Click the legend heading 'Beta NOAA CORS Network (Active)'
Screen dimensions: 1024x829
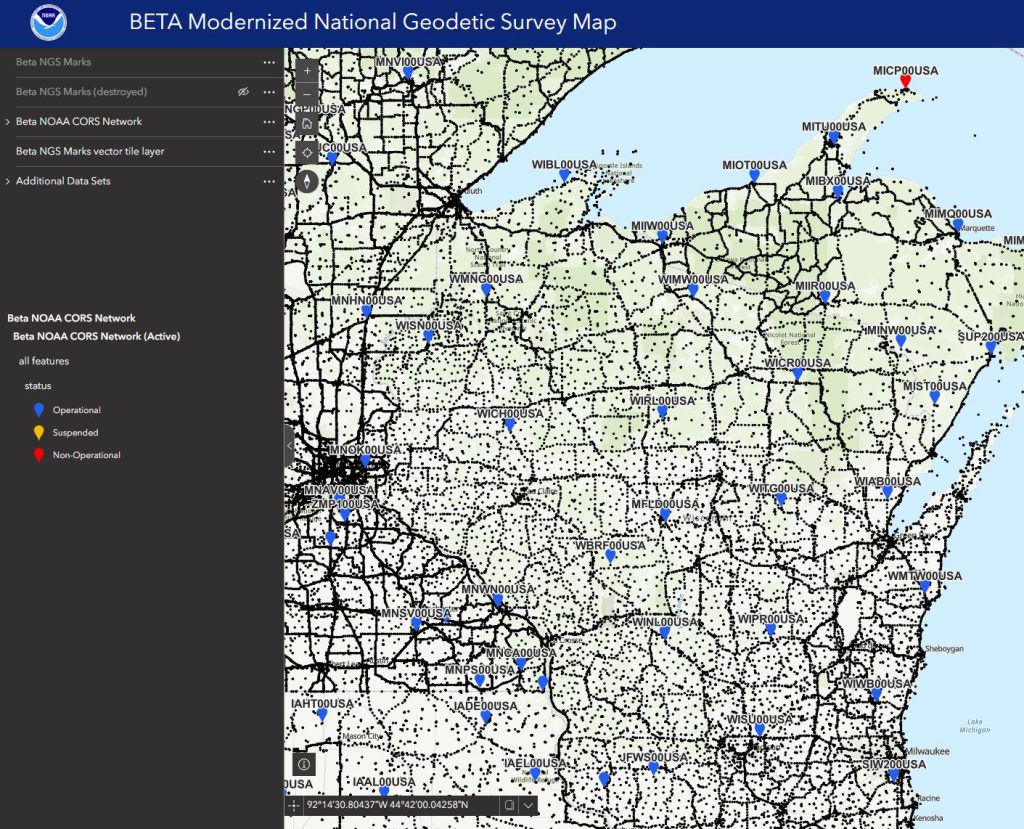click(x=97, y=336)
